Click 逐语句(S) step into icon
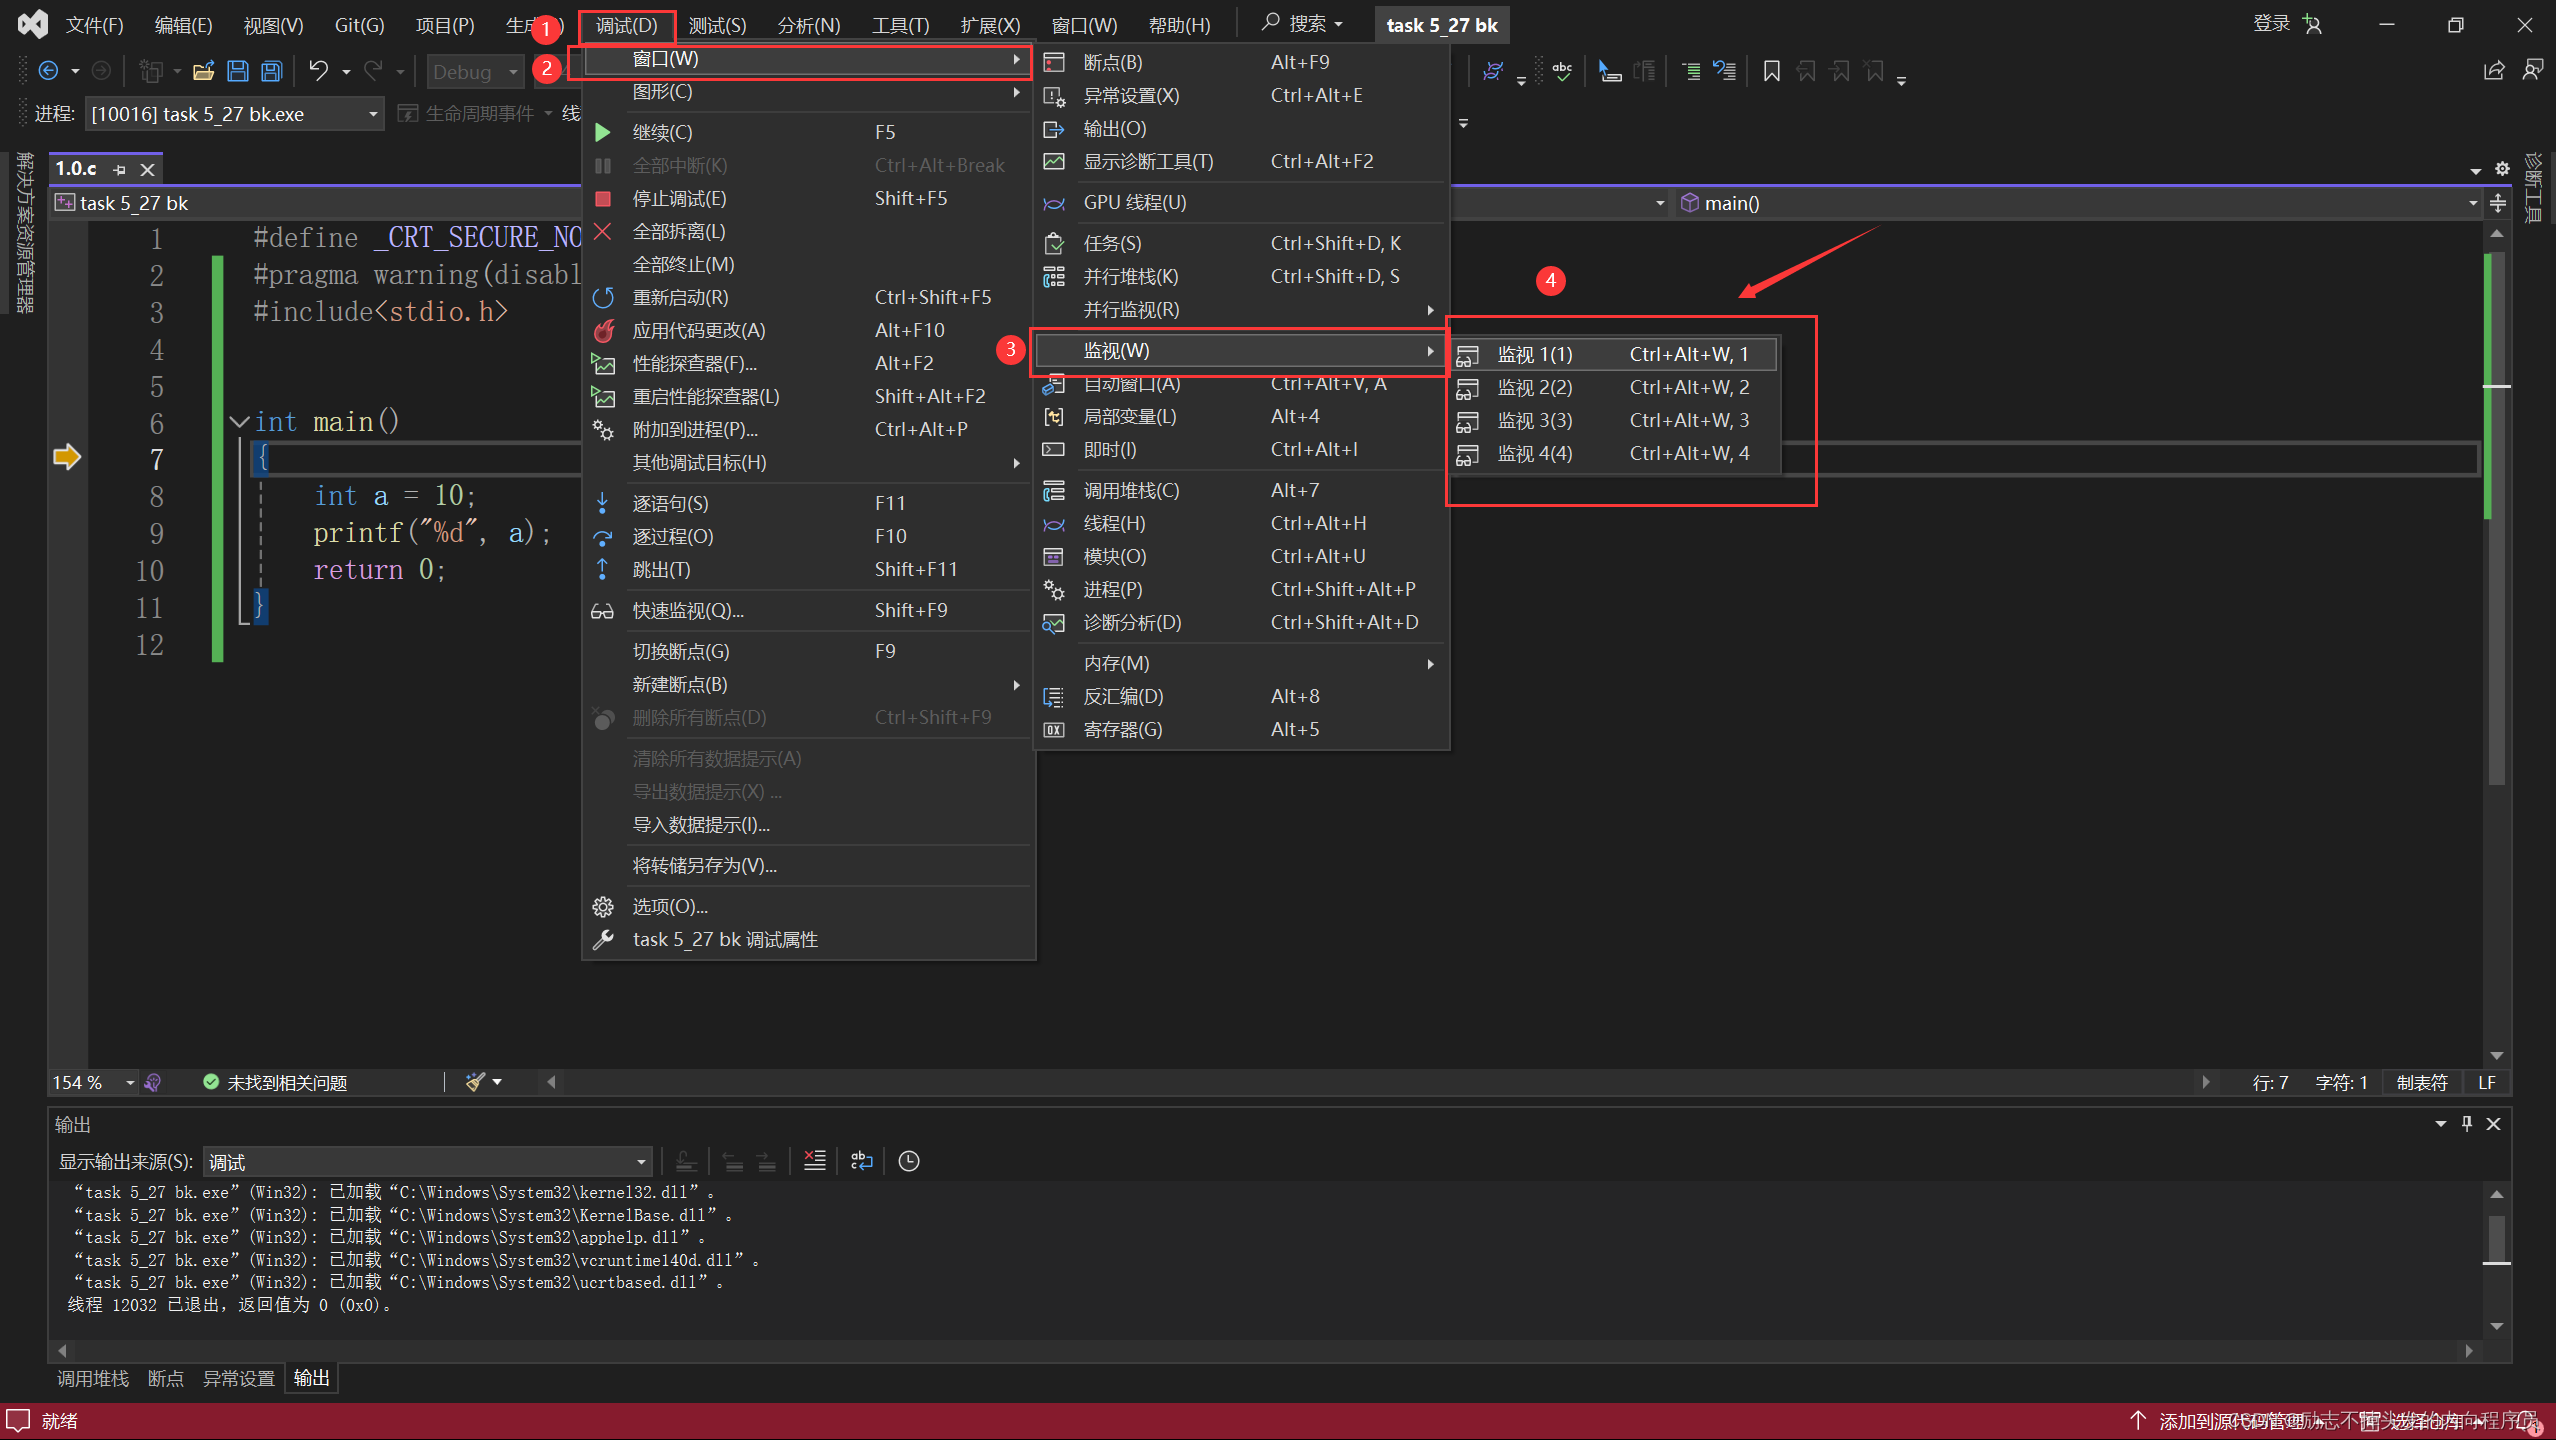 (x=602, y=503)
